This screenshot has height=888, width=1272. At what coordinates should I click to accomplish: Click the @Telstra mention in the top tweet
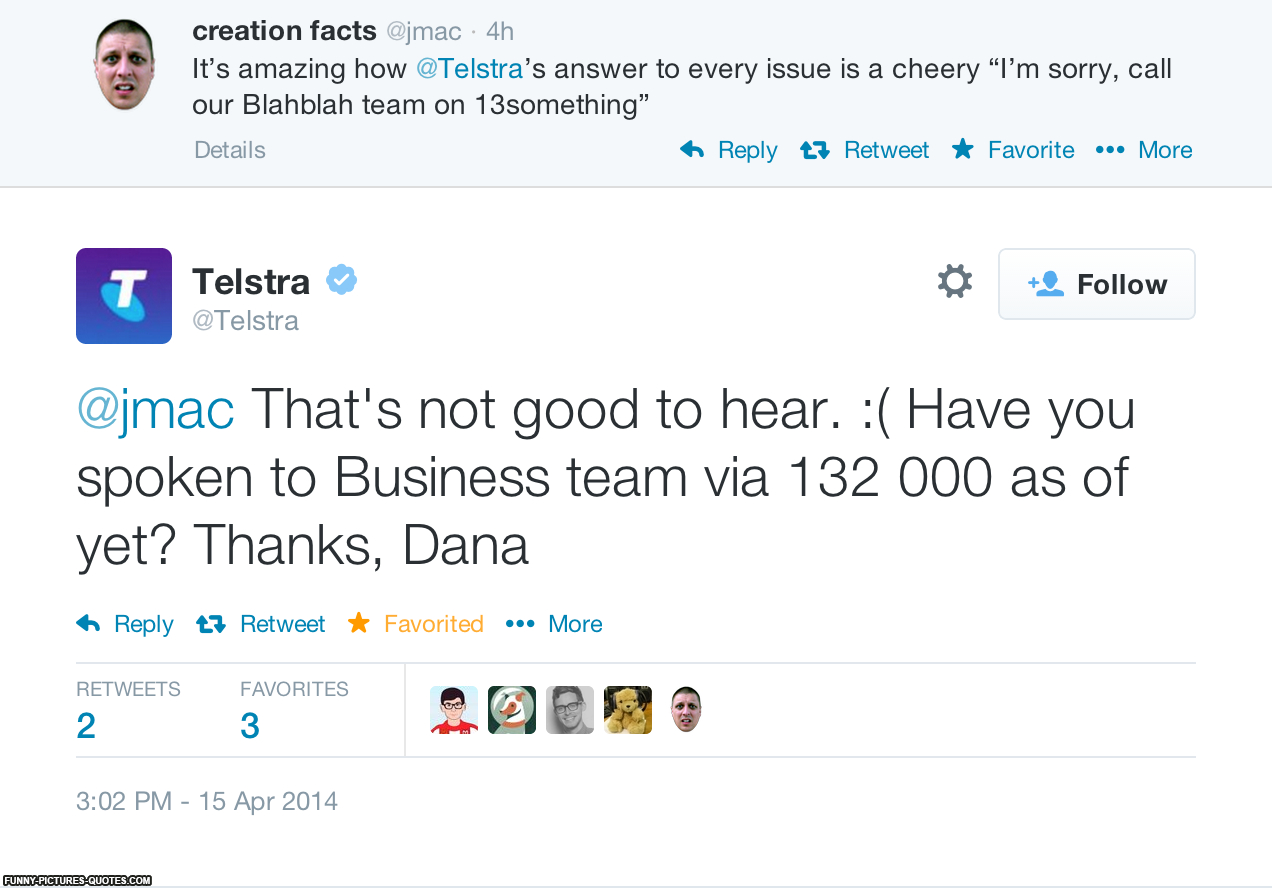(x=469, y=69)
